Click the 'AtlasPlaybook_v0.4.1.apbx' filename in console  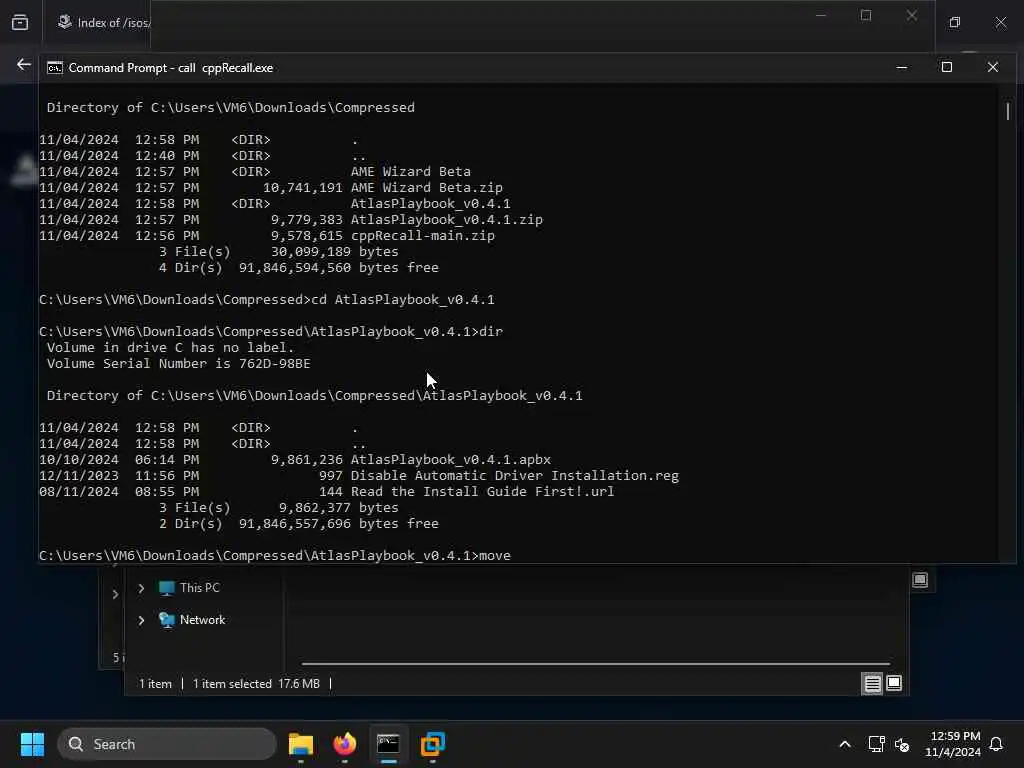pos(451,460)
